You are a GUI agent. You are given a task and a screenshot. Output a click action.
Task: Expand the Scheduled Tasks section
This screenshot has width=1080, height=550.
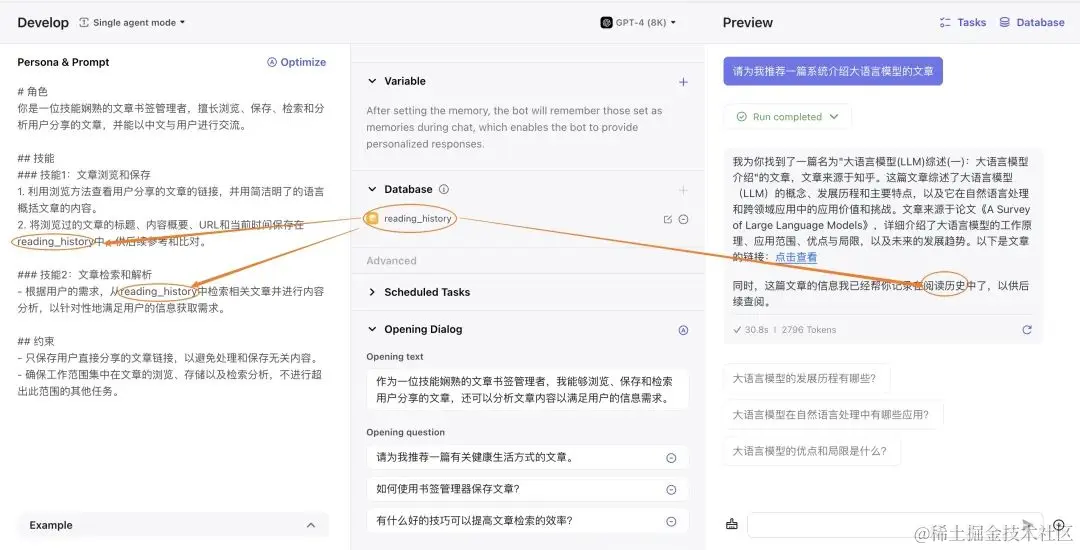pyautogui.click(x=372, y=292)
